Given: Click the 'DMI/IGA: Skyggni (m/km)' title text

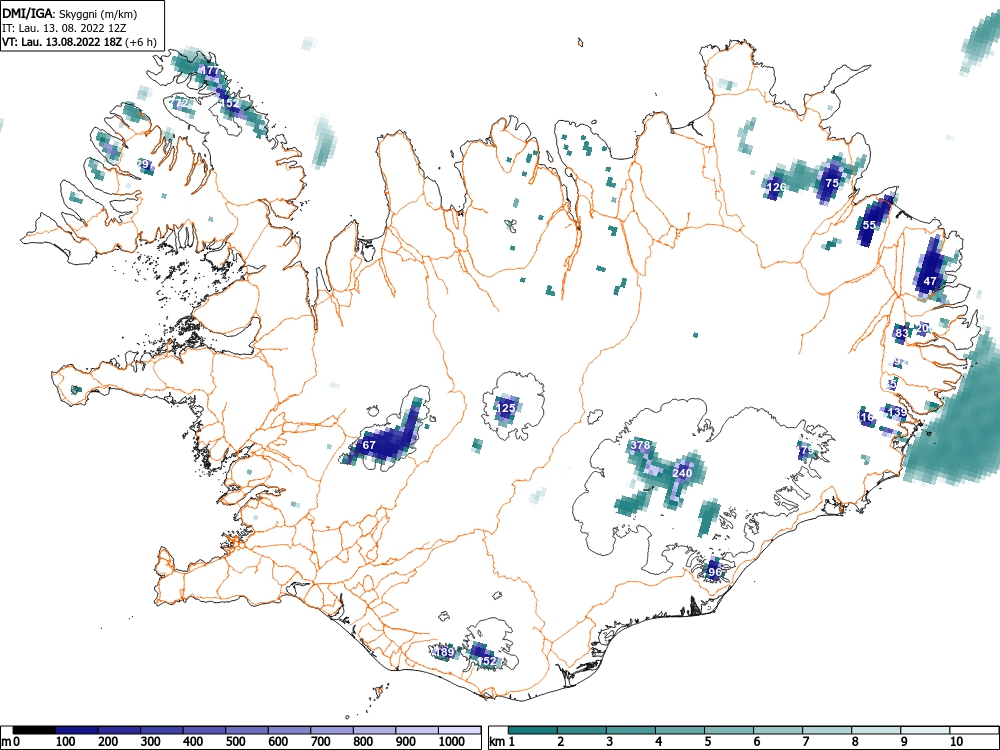Looking at the screenshot, I should (x=70, y=13).
